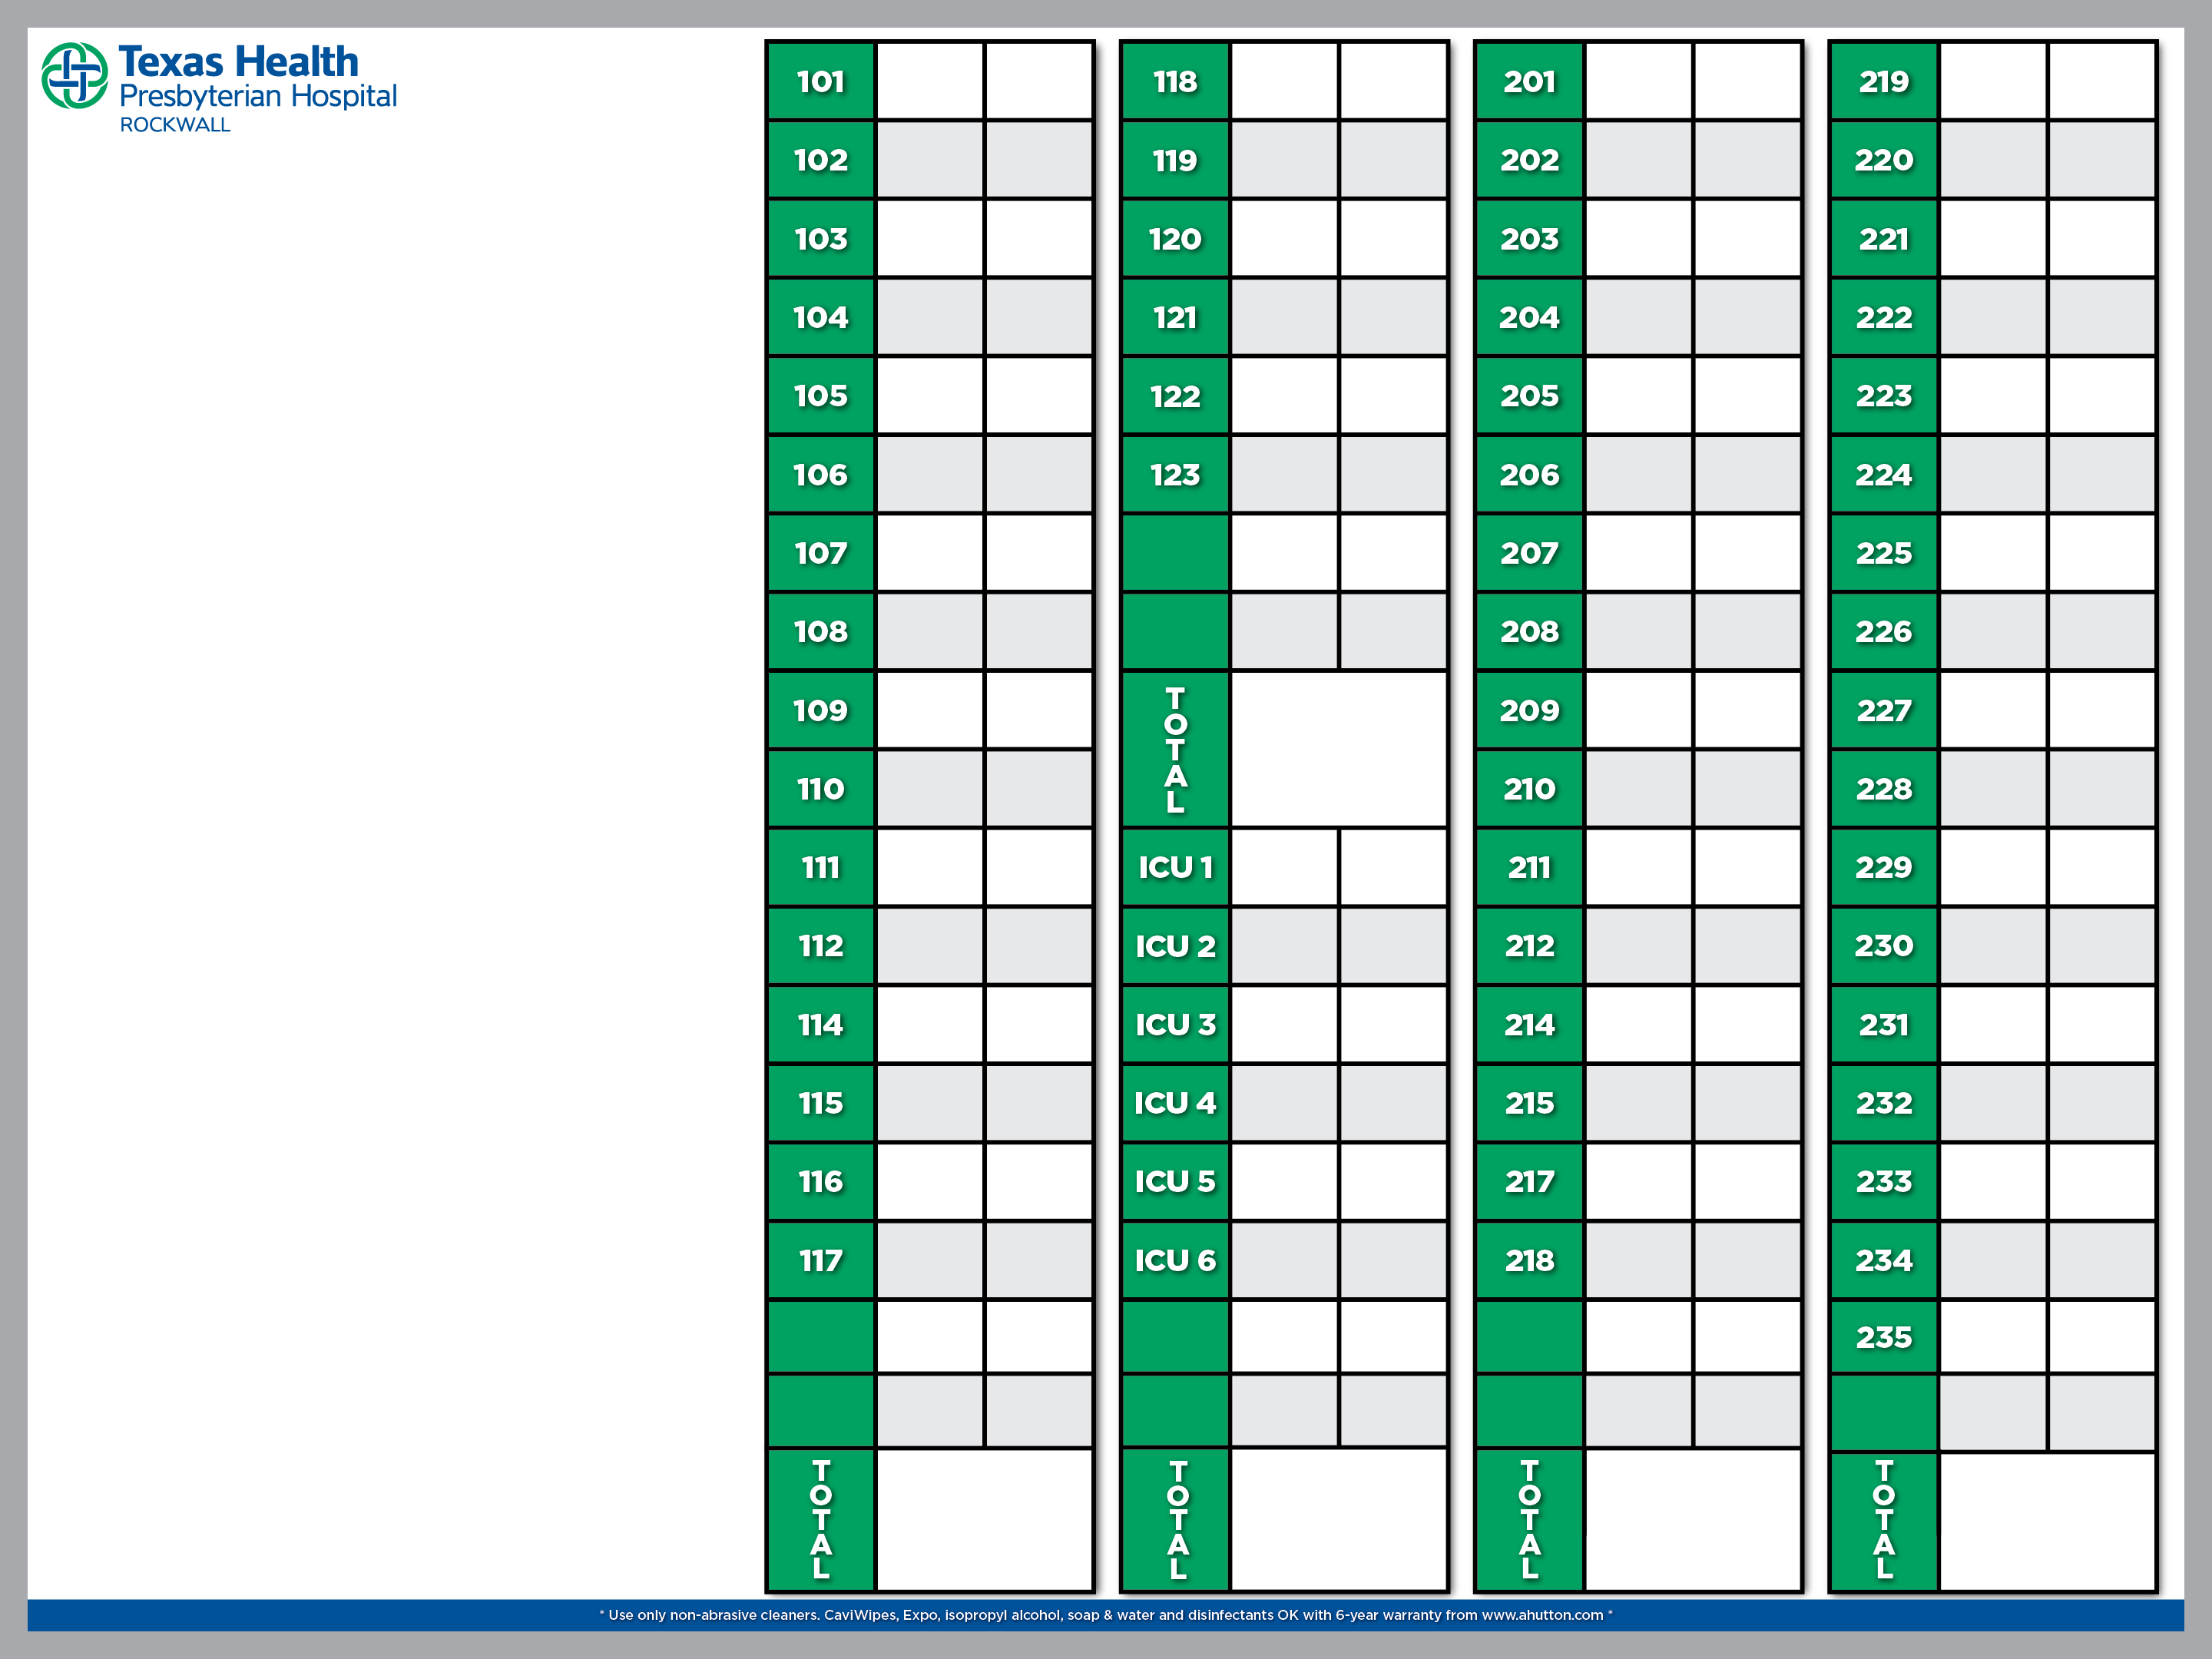Click the 'ICU 5' cell

[1175, 1182]
